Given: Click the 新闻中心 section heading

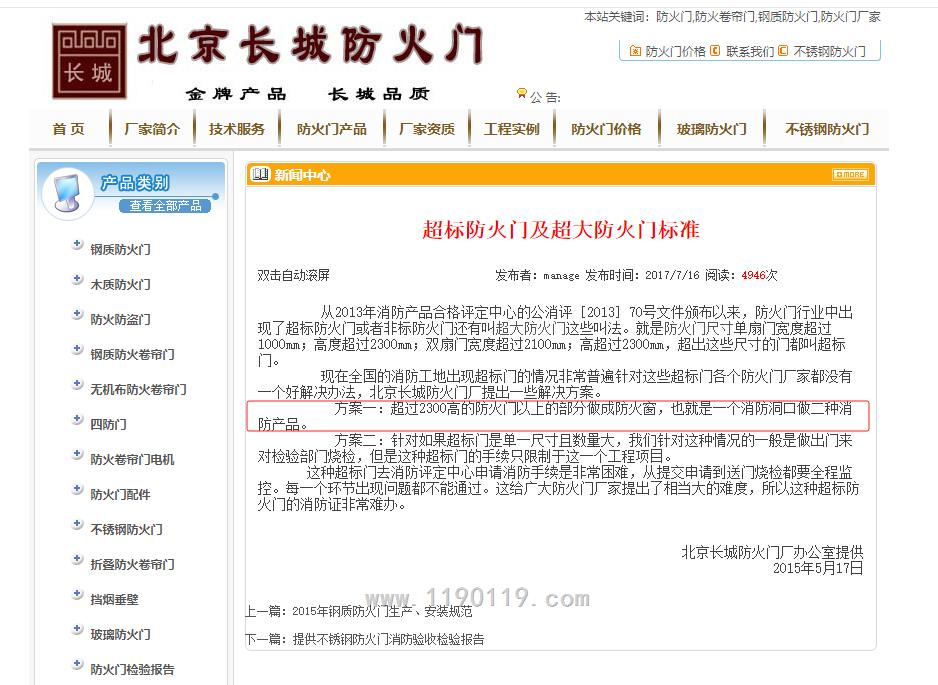Looking at the screenshot, I should [302, 175].
